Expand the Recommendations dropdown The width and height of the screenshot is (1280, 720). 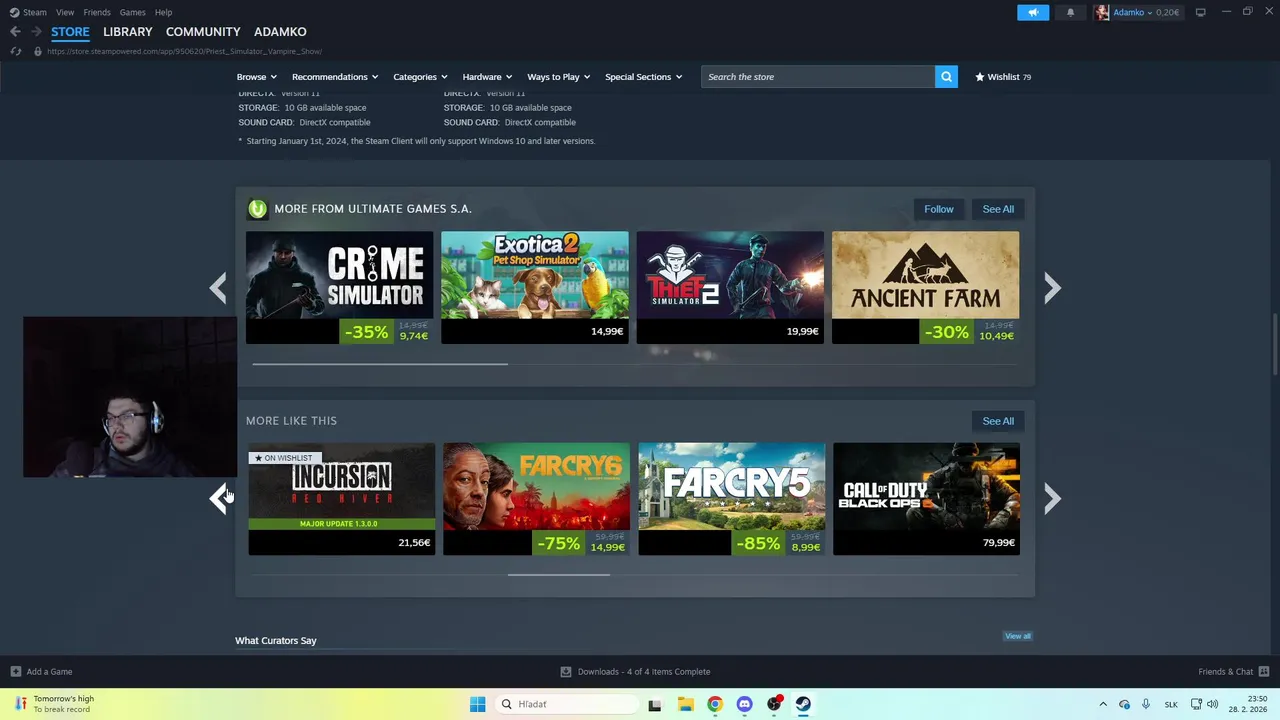coord(335,77)
